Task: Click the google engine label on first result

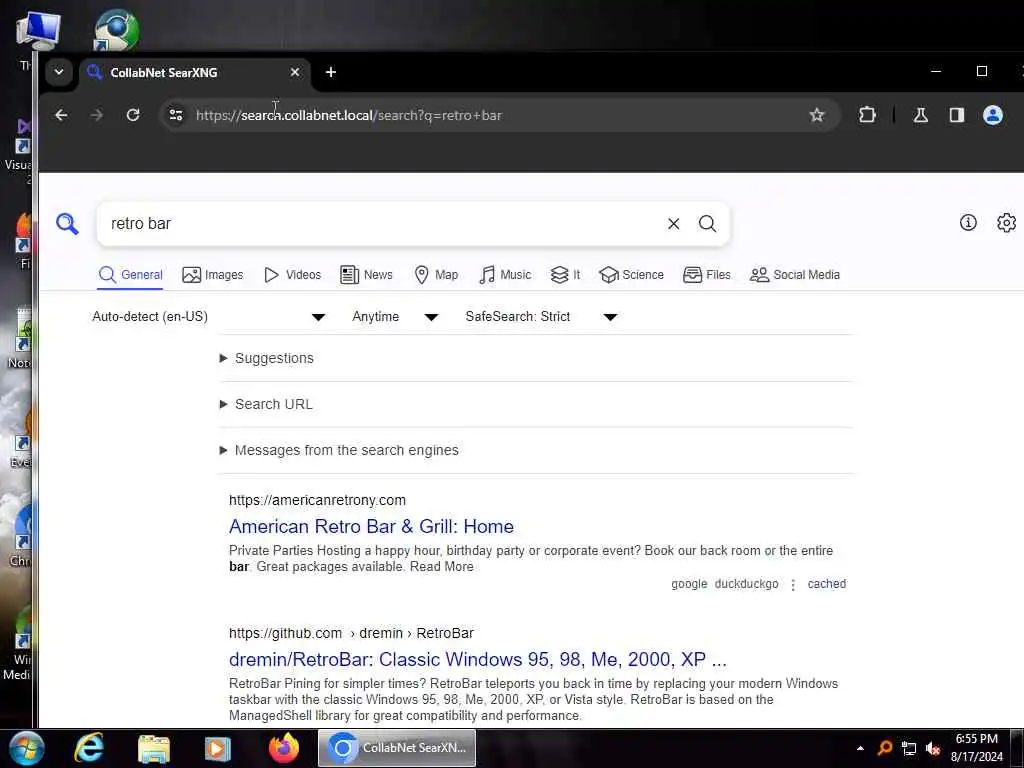Action: pos(689,584)
